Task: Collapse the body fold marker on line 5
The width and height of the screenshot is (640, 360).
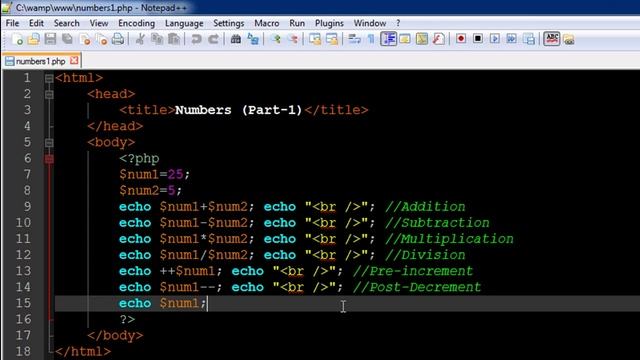Action: click(x=49, y=142)
